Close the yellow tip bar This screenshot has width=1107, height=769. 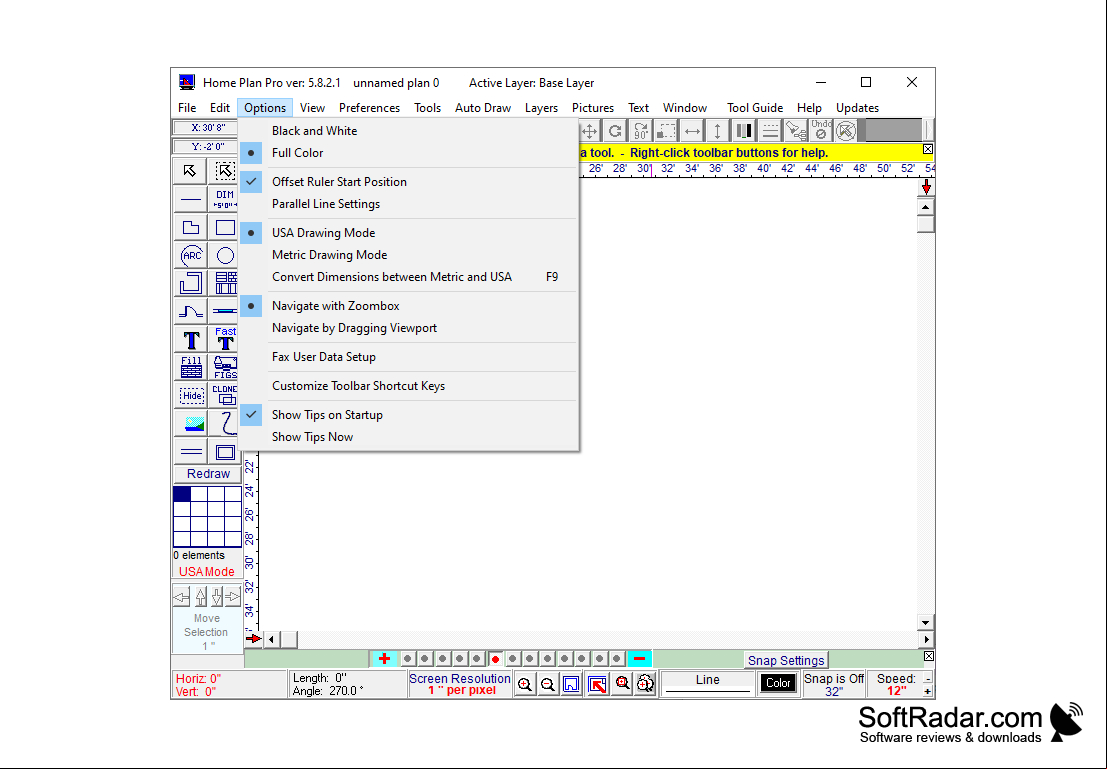928,149
